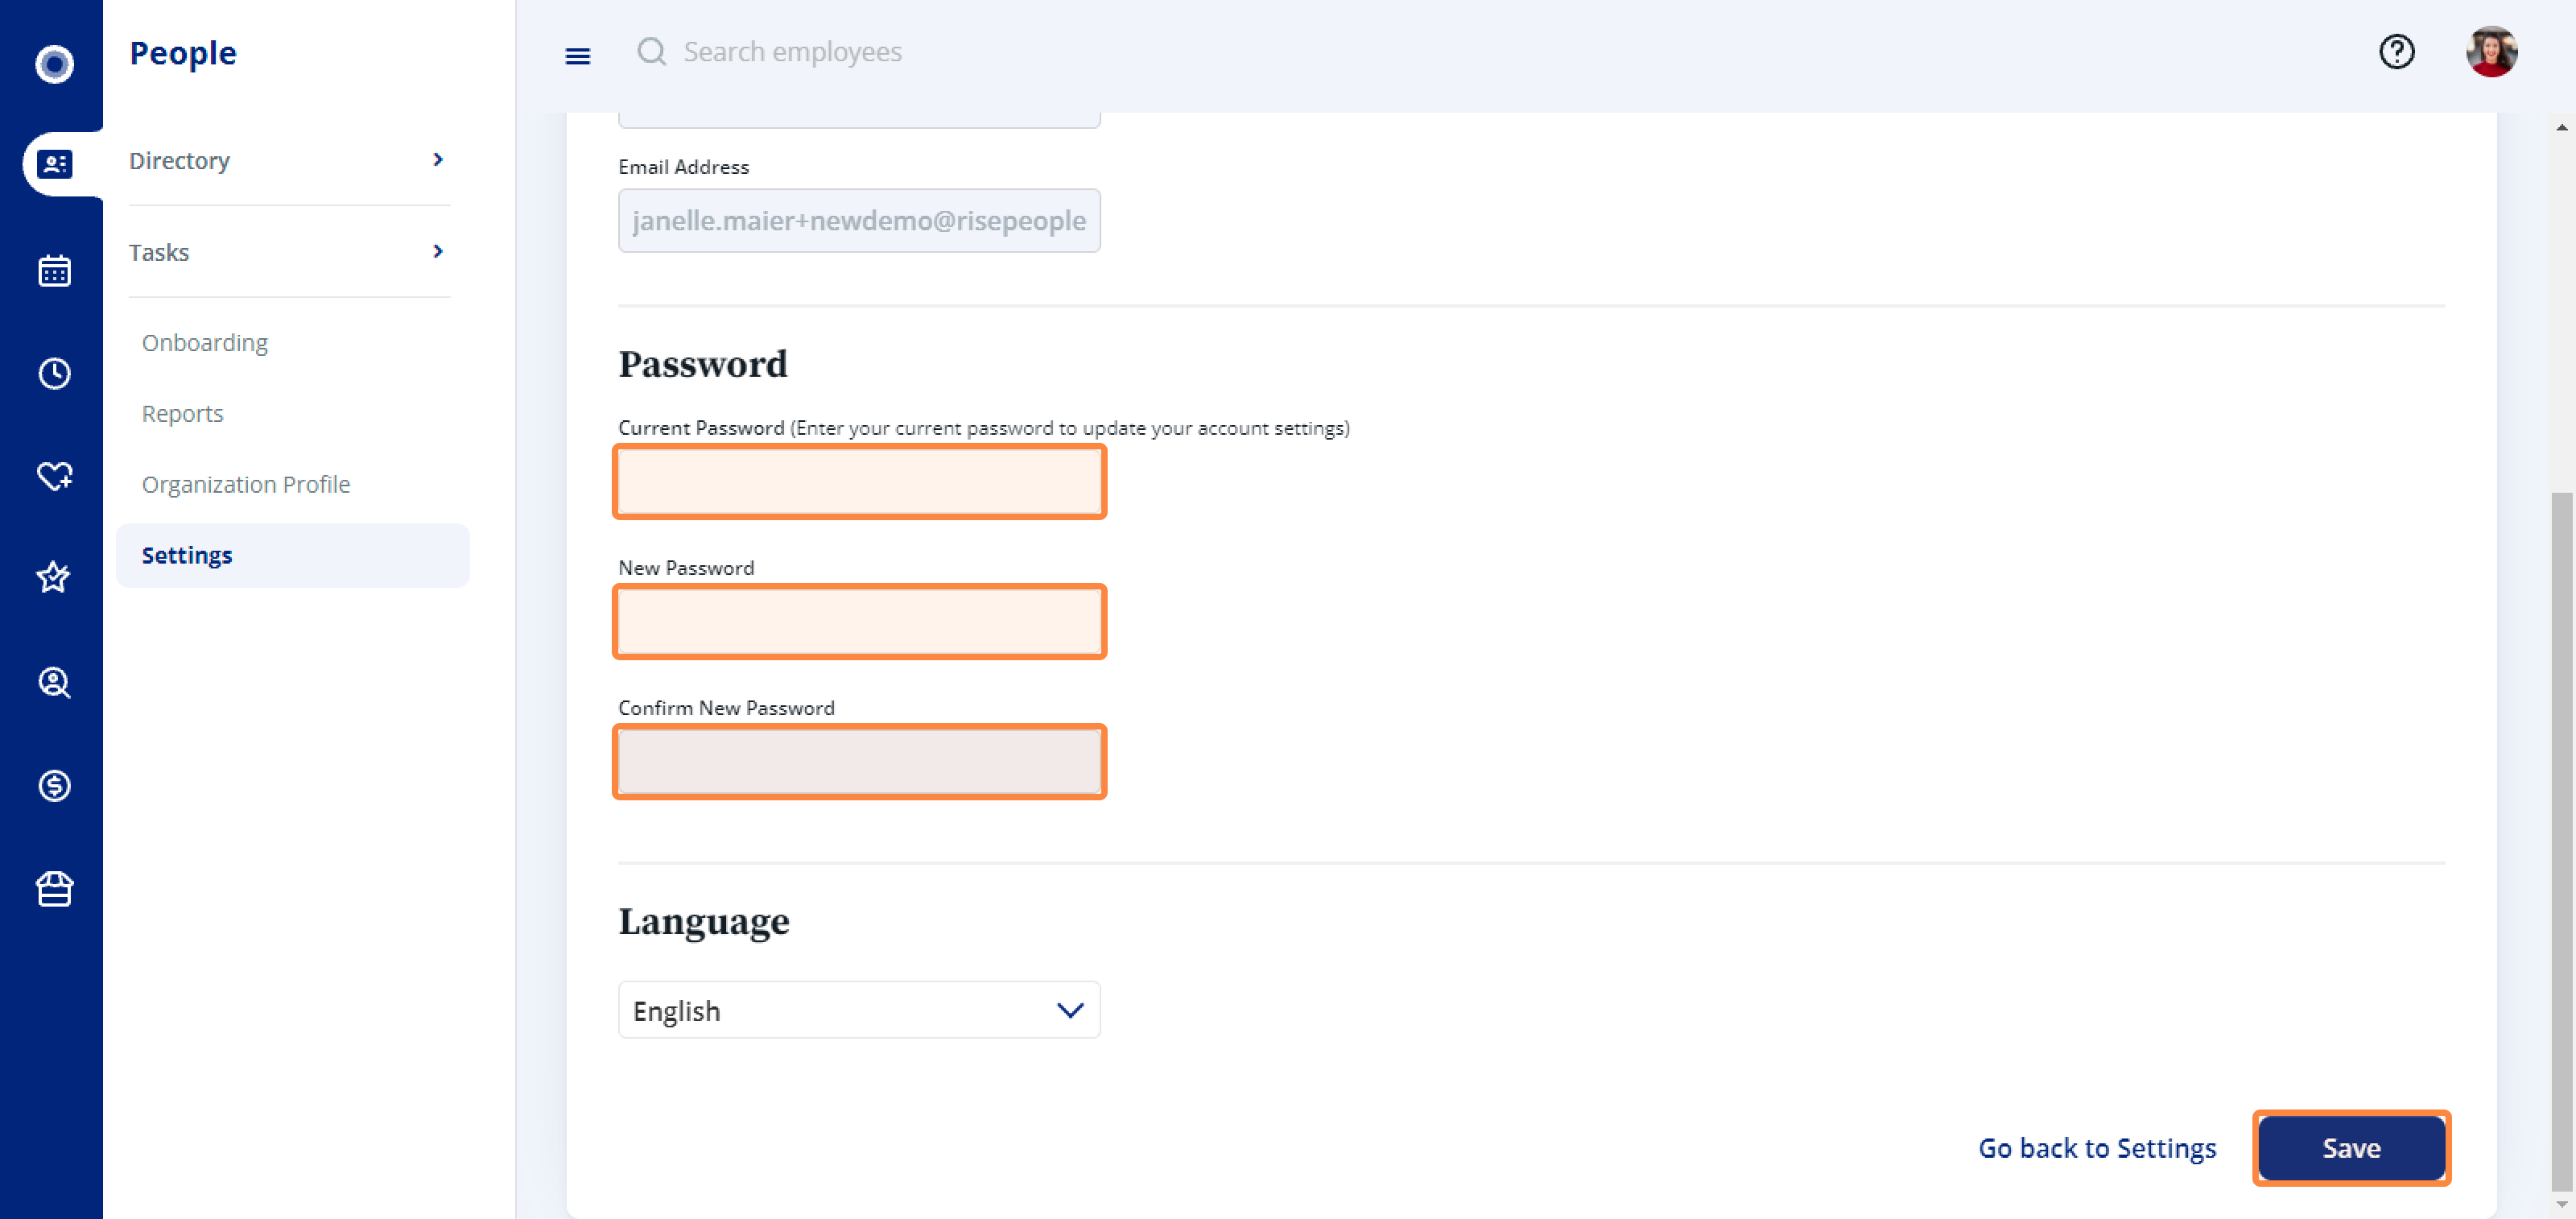Expand the Tasks menu chevron
The width and height of the screenshot is (2576, 1219).
tap(438, 251)
